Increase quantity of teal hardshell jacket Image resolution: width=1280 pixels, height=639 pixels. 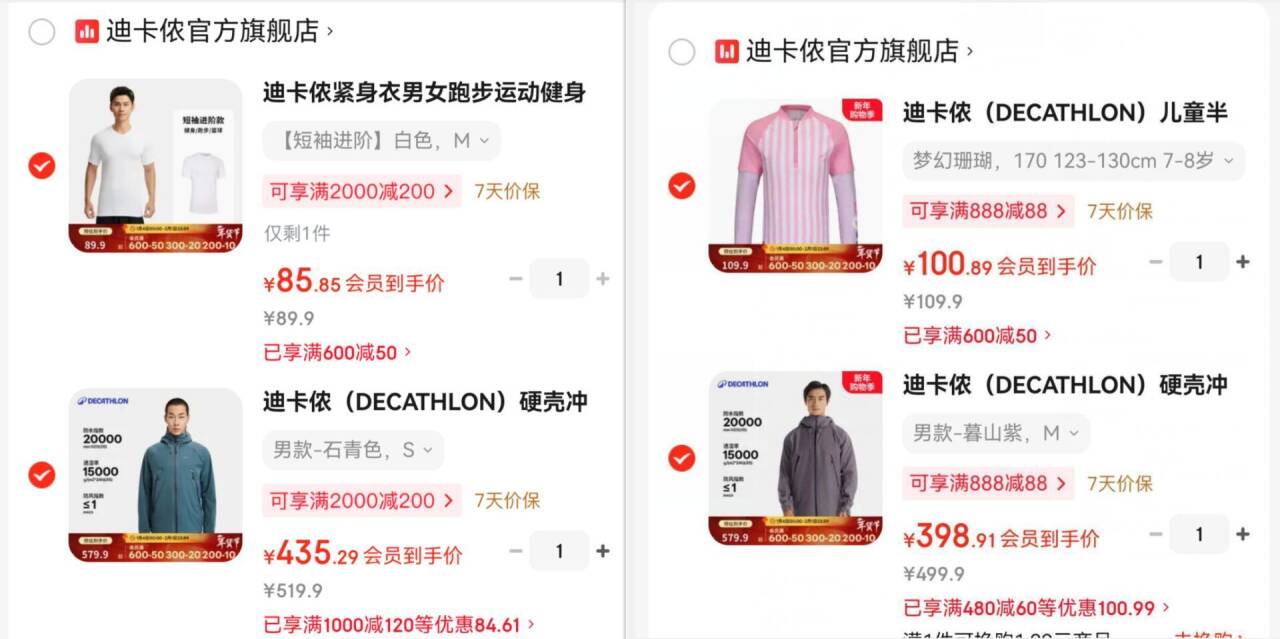click(x=603, y=551)
